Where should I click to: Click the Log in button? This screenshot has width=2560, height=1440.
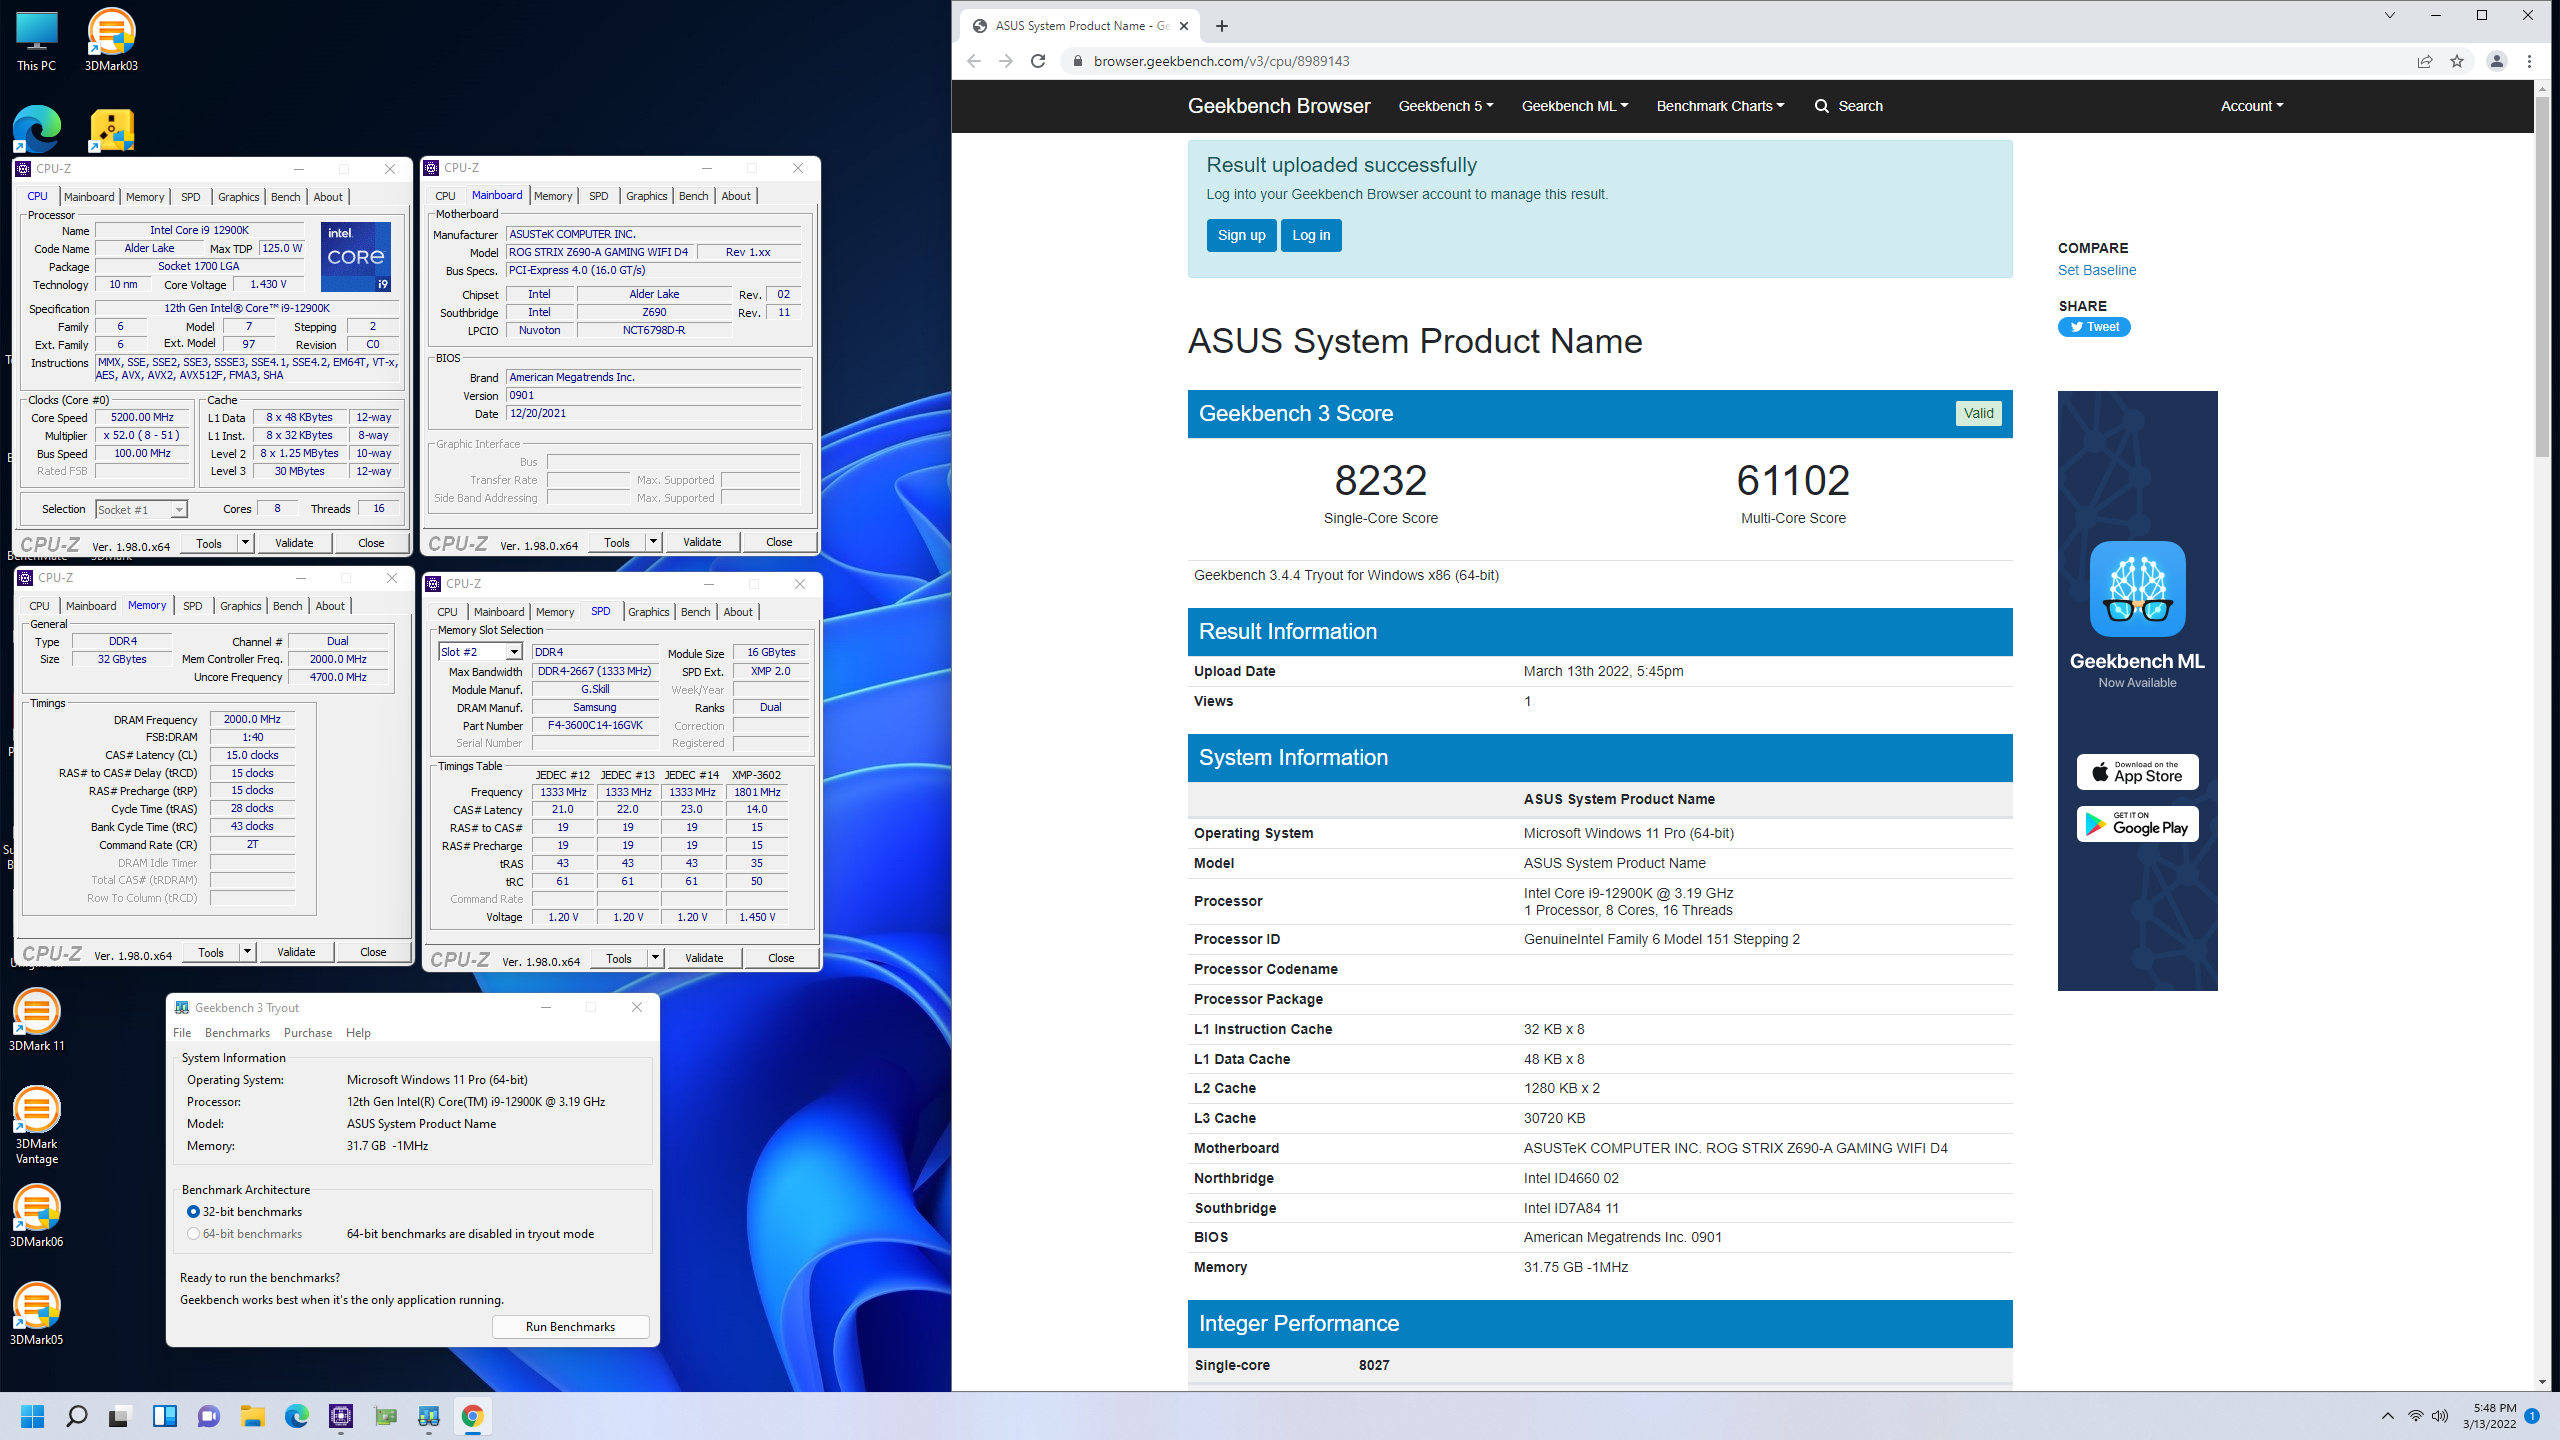(1311, 235)
